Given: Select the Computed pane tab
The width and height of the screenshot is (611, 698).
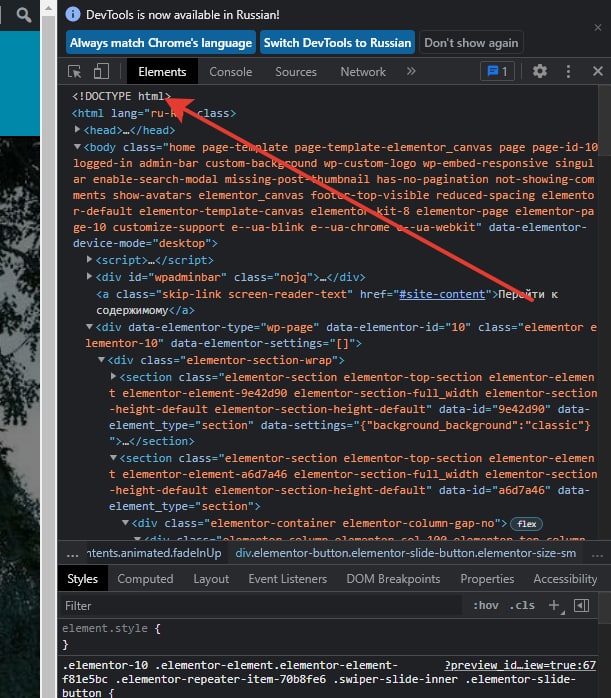Looking at the screenshot, I should [x=145, y=579].
